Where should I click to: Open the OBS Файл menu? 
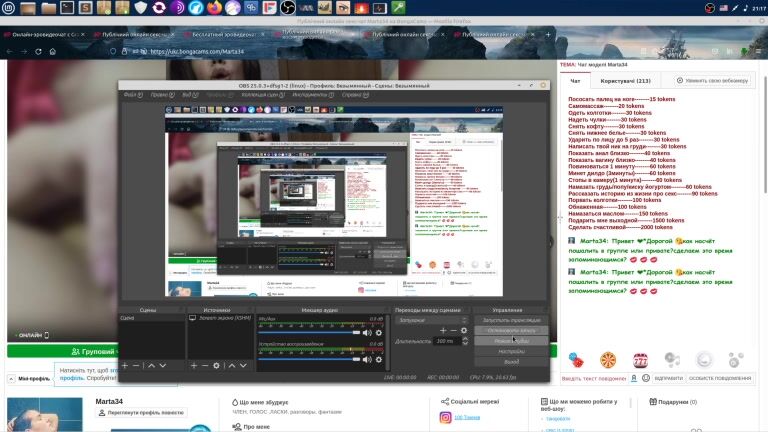click(129, 95)
